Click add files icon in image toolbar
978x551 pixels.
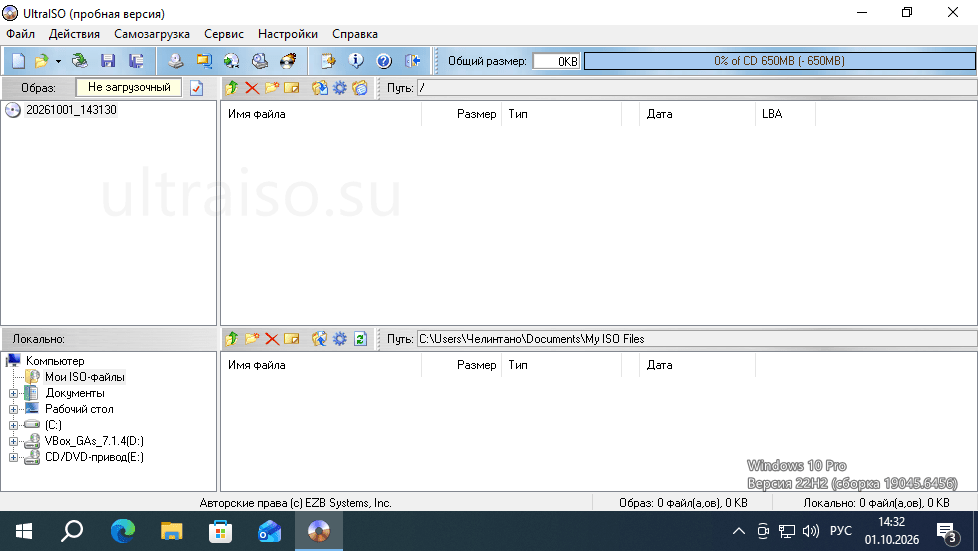(320, 88)
